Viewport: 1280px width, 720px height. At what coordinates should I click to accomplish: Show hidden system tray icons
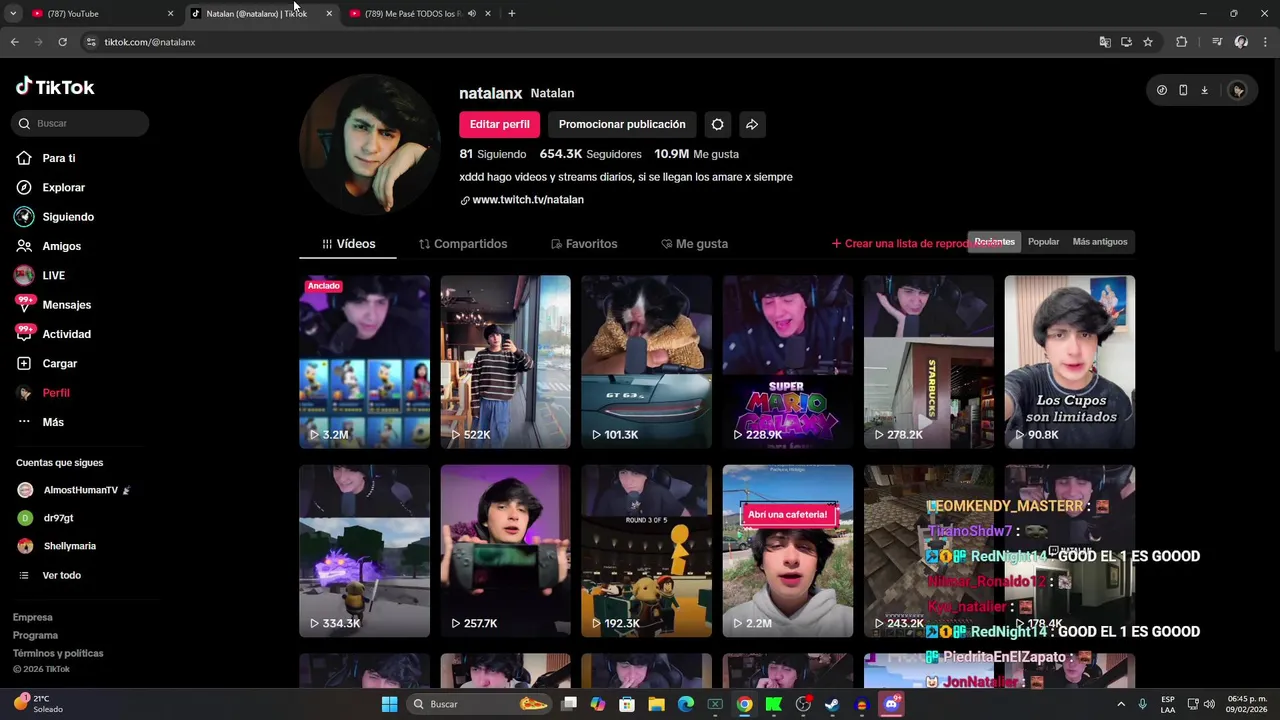coord(1120,704)
